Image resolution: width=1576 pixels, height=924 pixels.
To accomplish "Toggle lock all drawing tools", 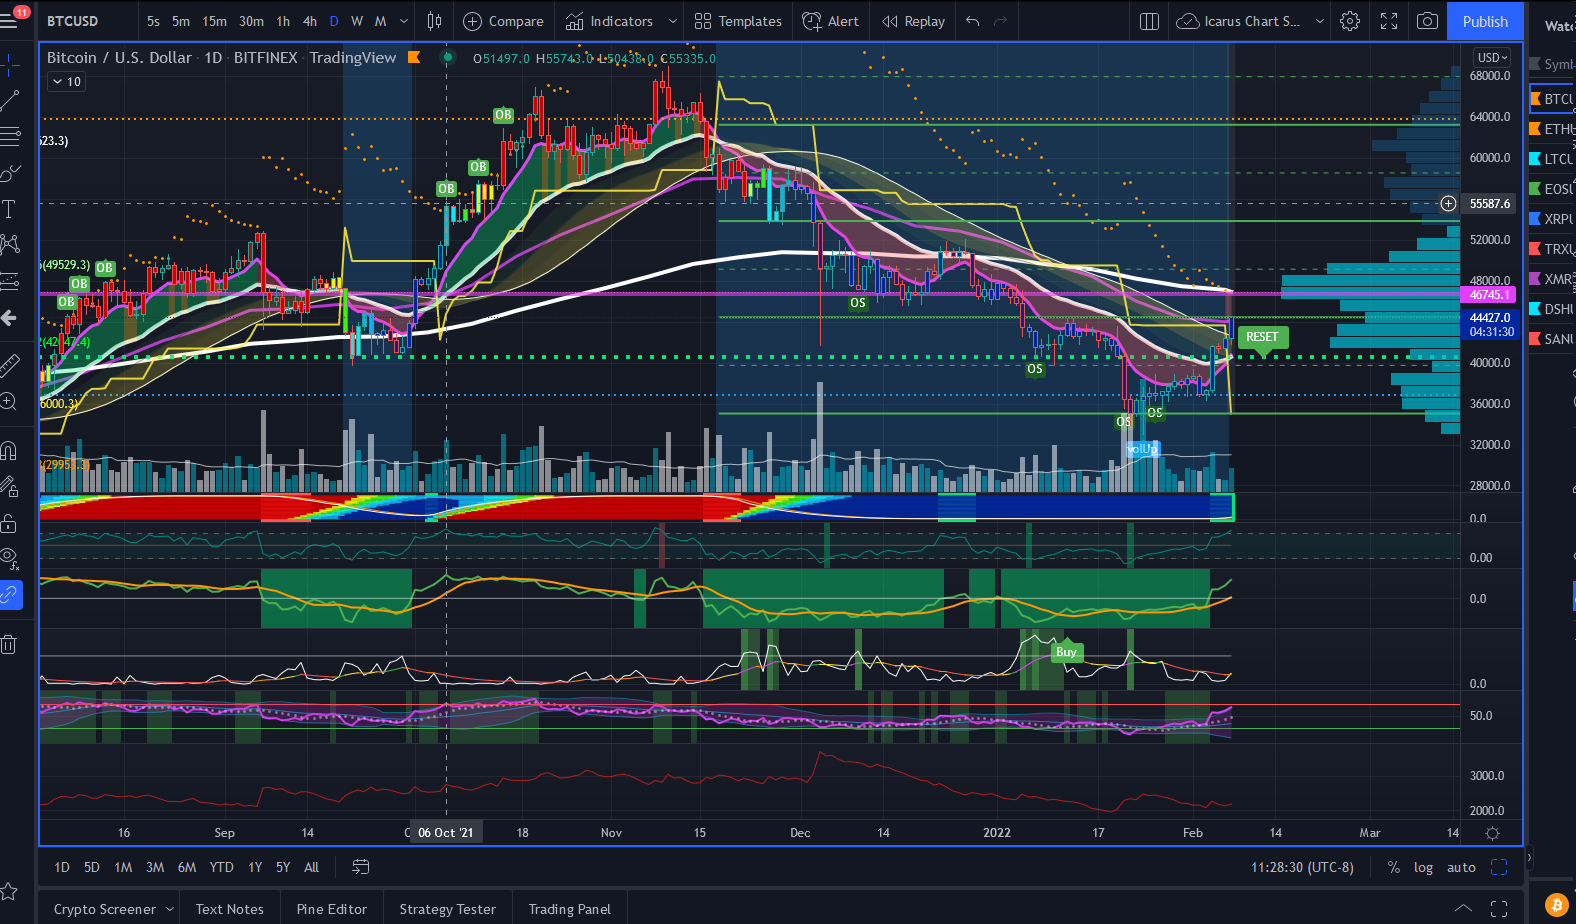I will tap(10, 523).
